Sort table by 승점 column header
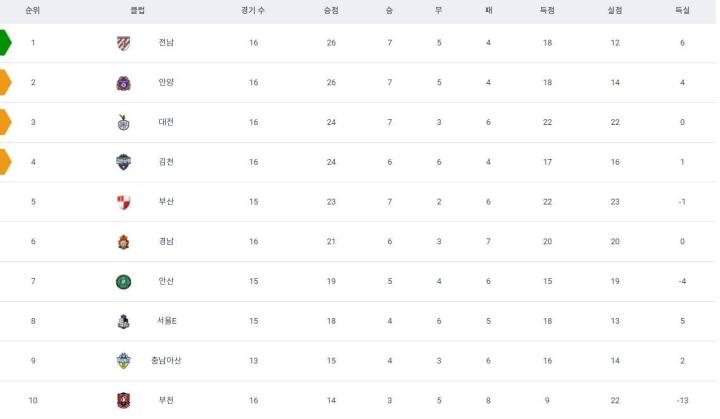The height and width of the screenshot is (419, 720). [x=331, y=10]
